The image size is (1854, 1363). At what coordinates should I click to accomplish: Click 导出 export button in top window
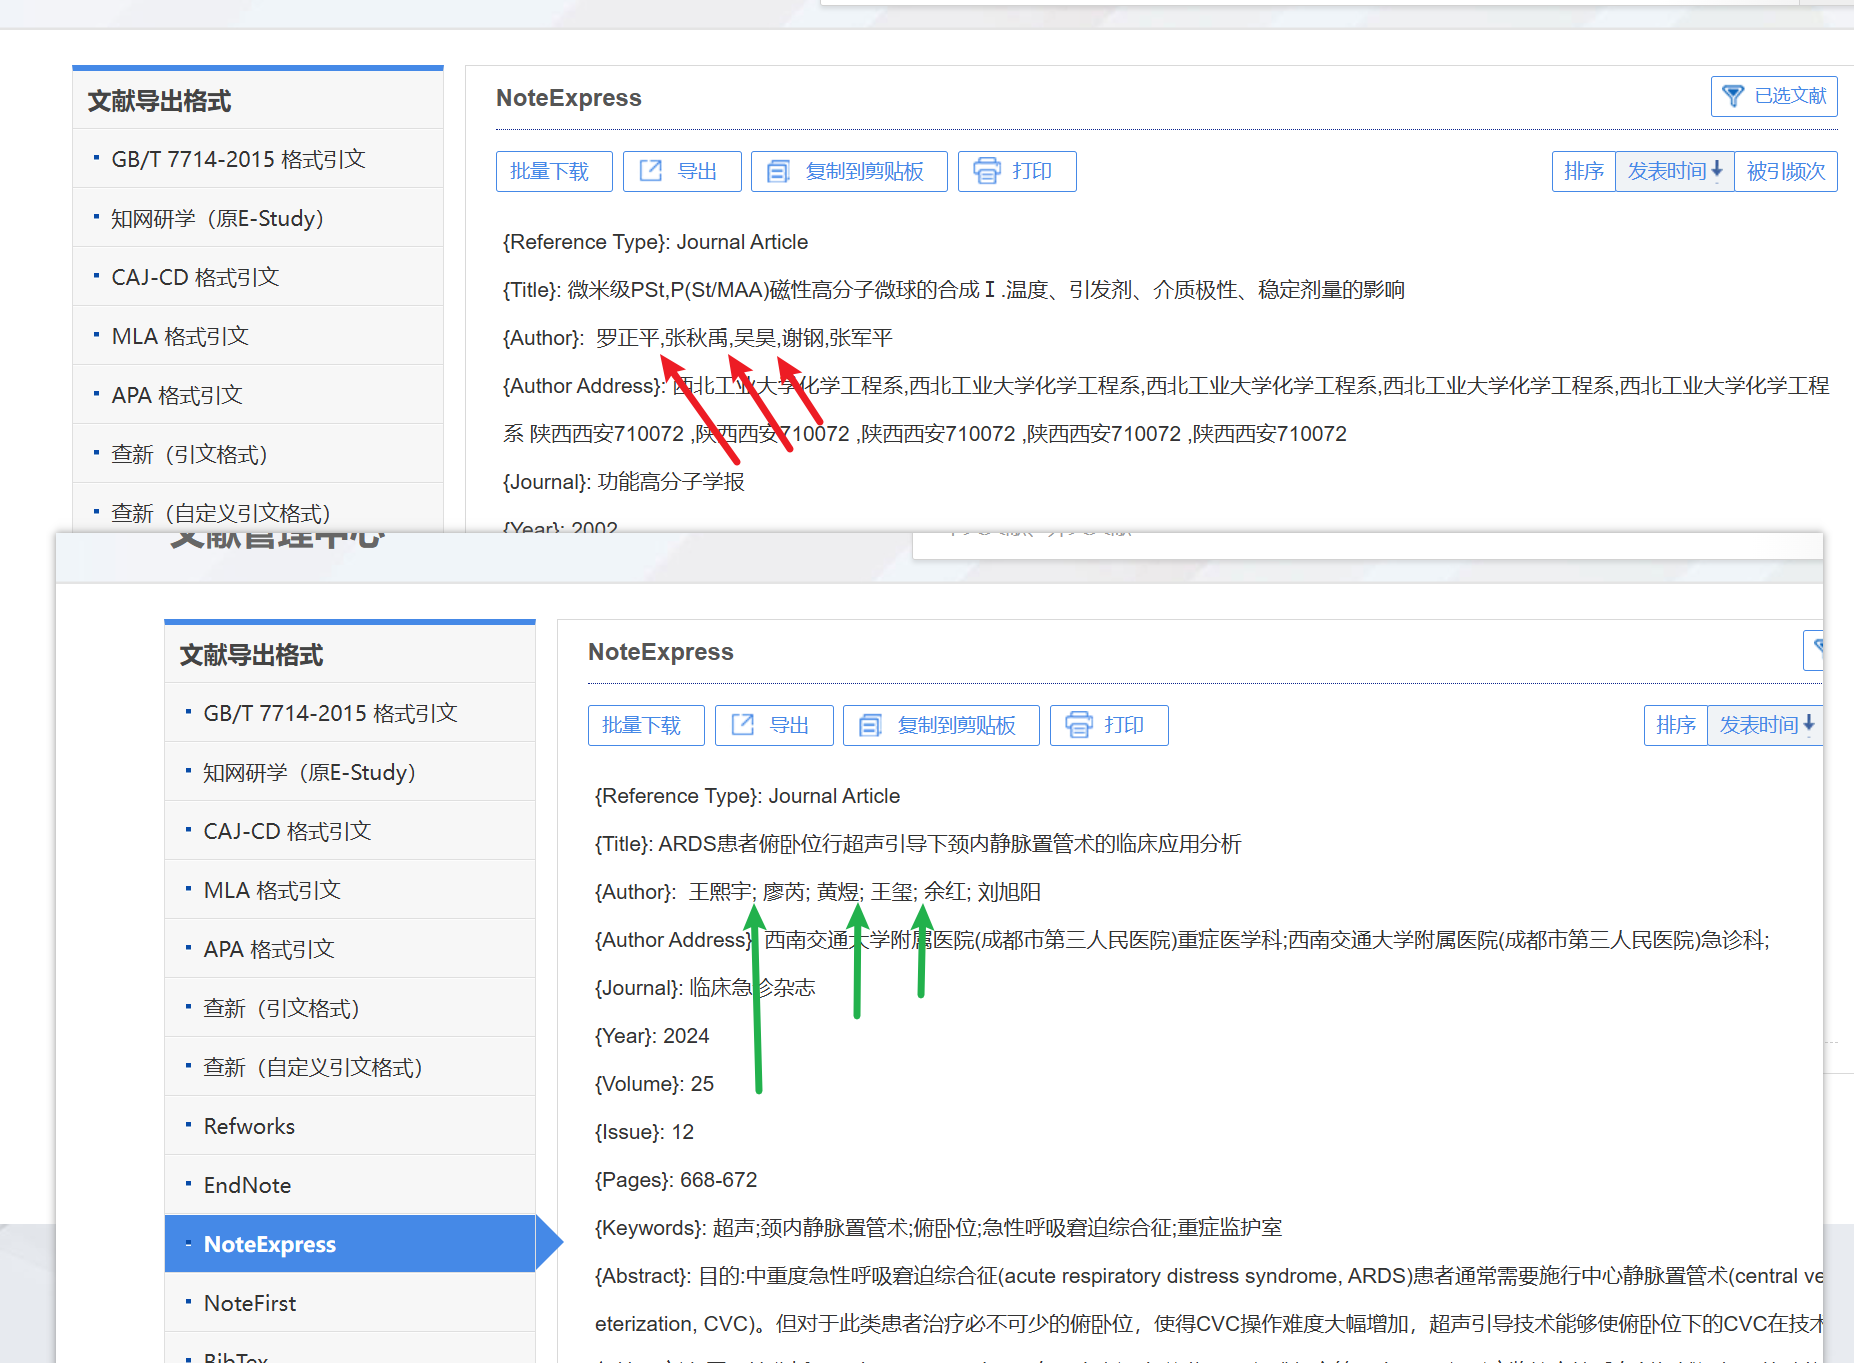click(682, 171)
